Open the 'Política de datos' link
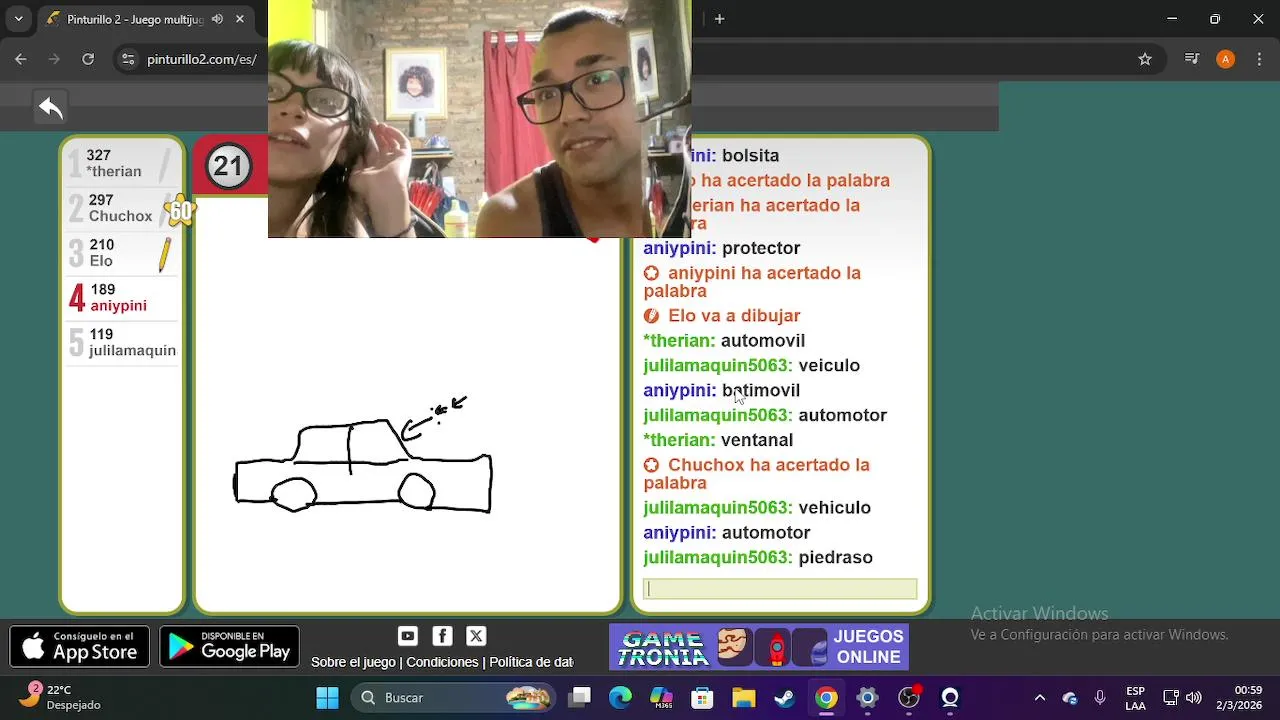Screen dimensions: 1280x720 coord(531,662)
